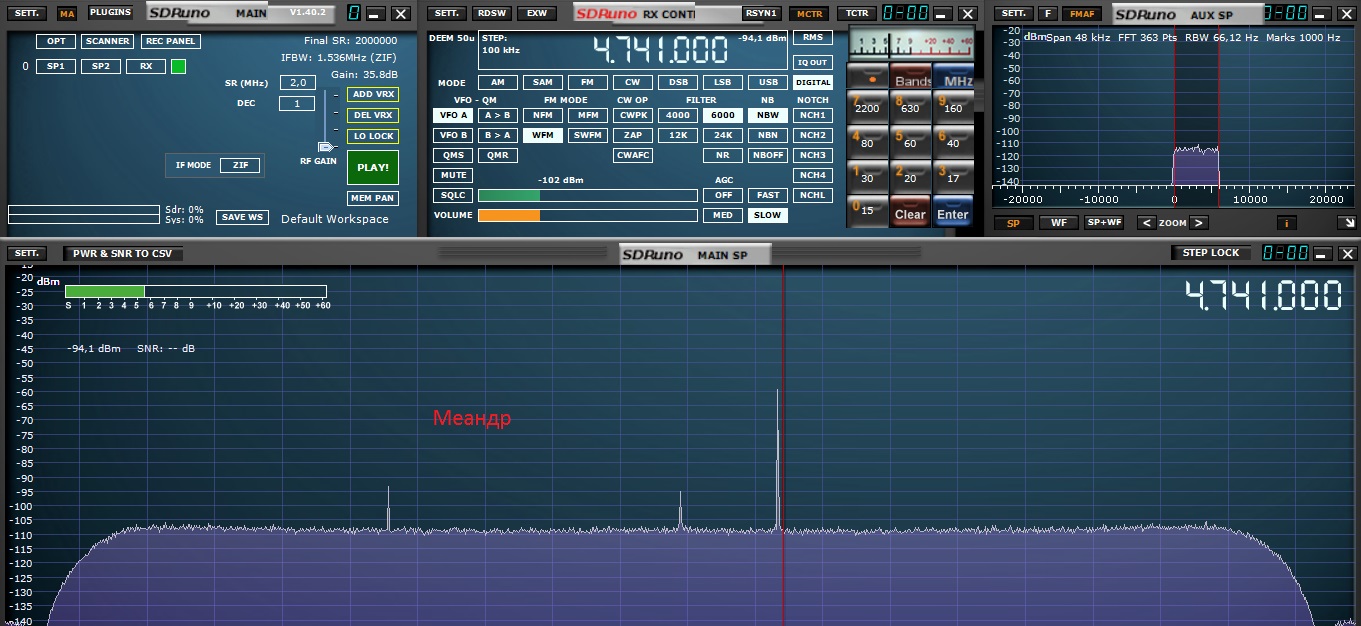Screen dimensions: 1361x626
Task: Select the Bands keypad button
Action: pyautogui.click(x=910, y=79)
